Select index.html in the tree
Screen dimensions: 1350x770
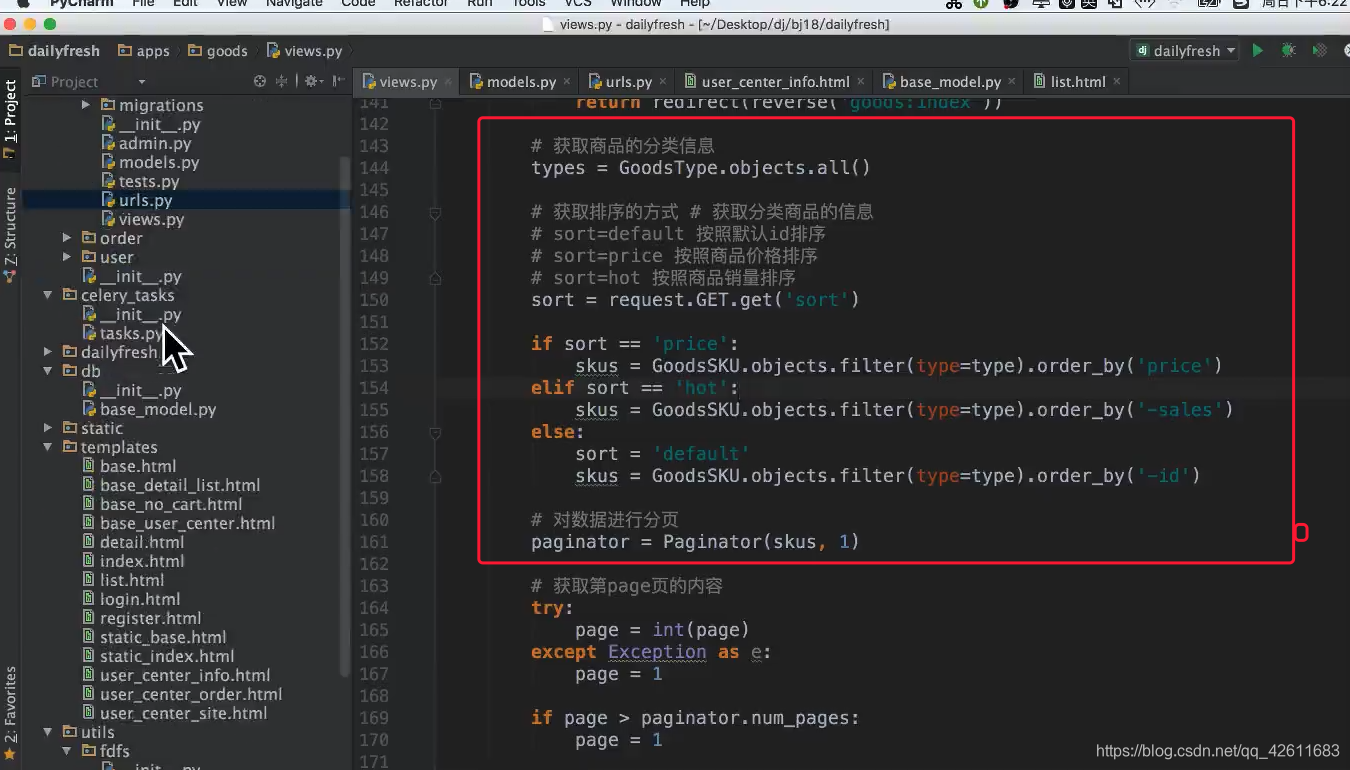point(133,561)
